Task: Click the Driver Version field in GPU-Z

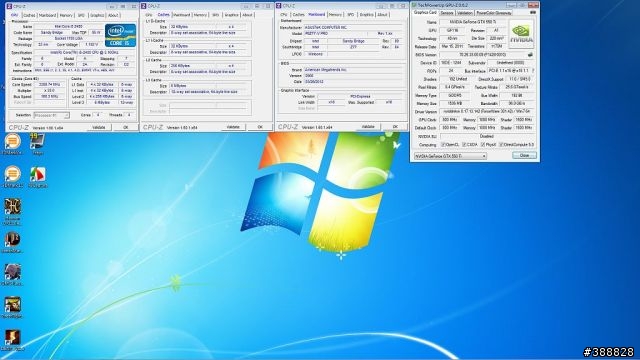Action: click(x=487, y=112)
